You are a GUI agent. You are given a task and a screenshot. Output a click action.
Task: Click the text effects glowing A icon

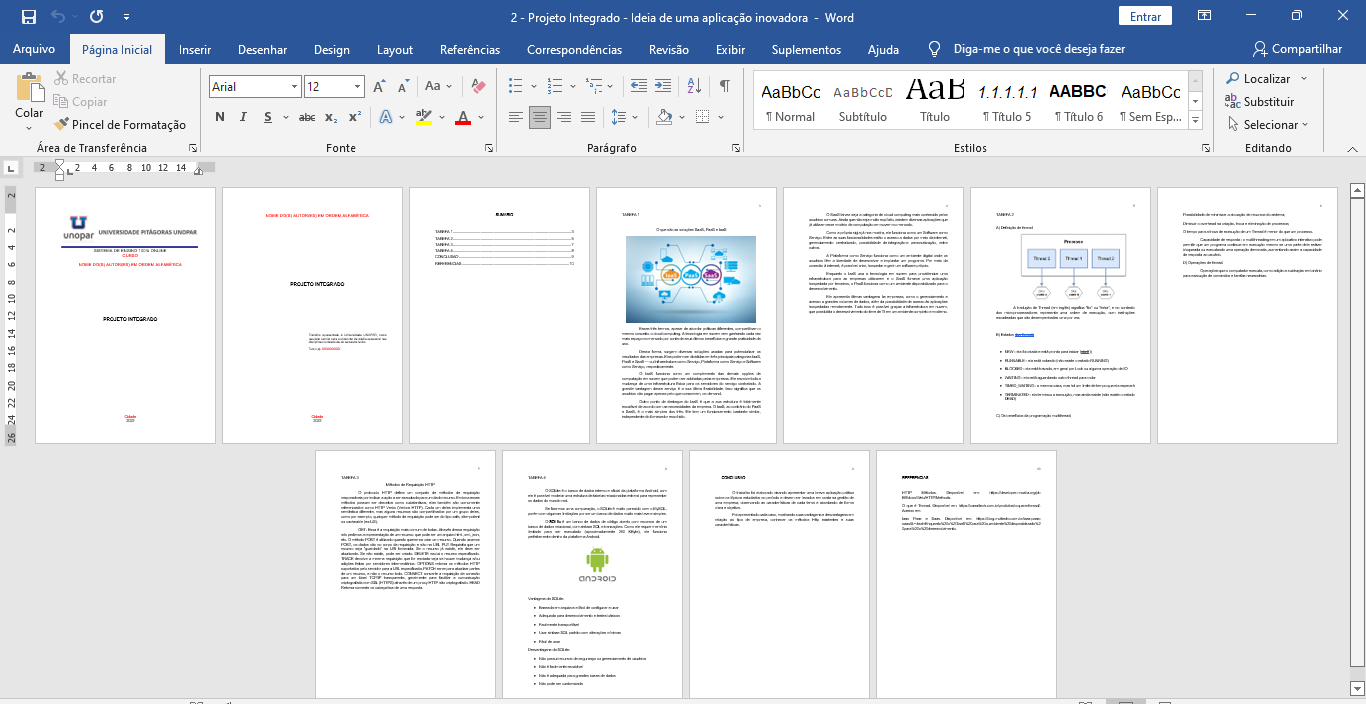click(x=387, y=117)
